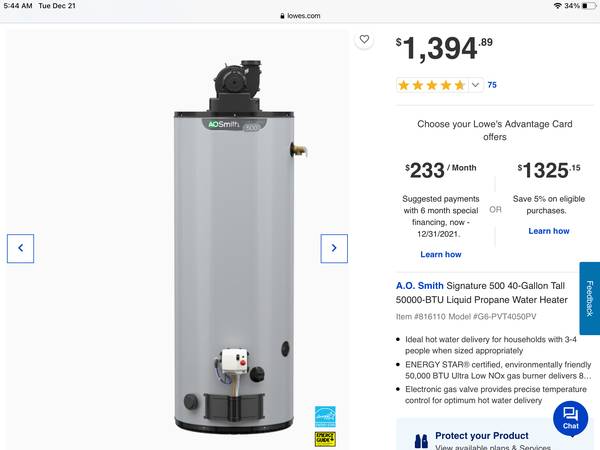
Task: Show the previous product image arrow
Action: pyautogui.click(x=20, y=248)
